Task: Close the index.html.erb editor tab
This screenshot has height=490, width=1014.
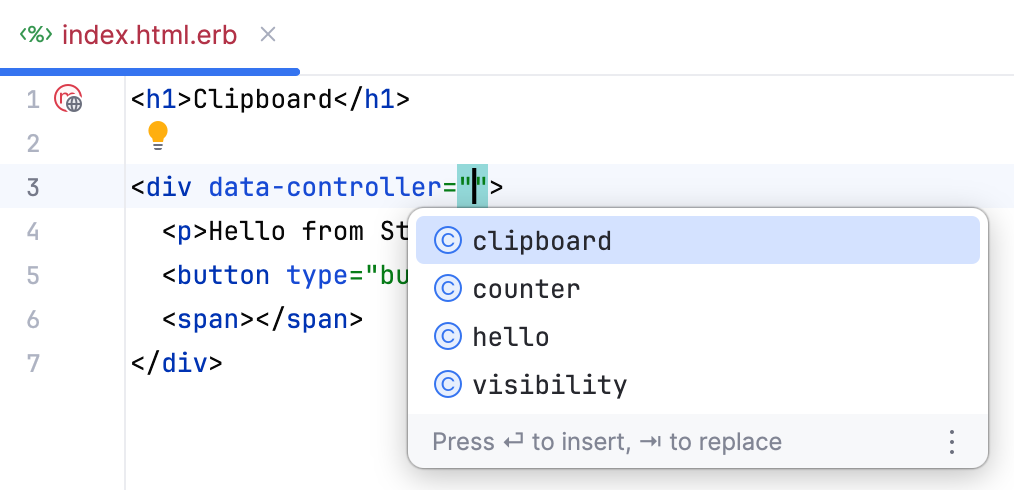Action: click(268, 34)
